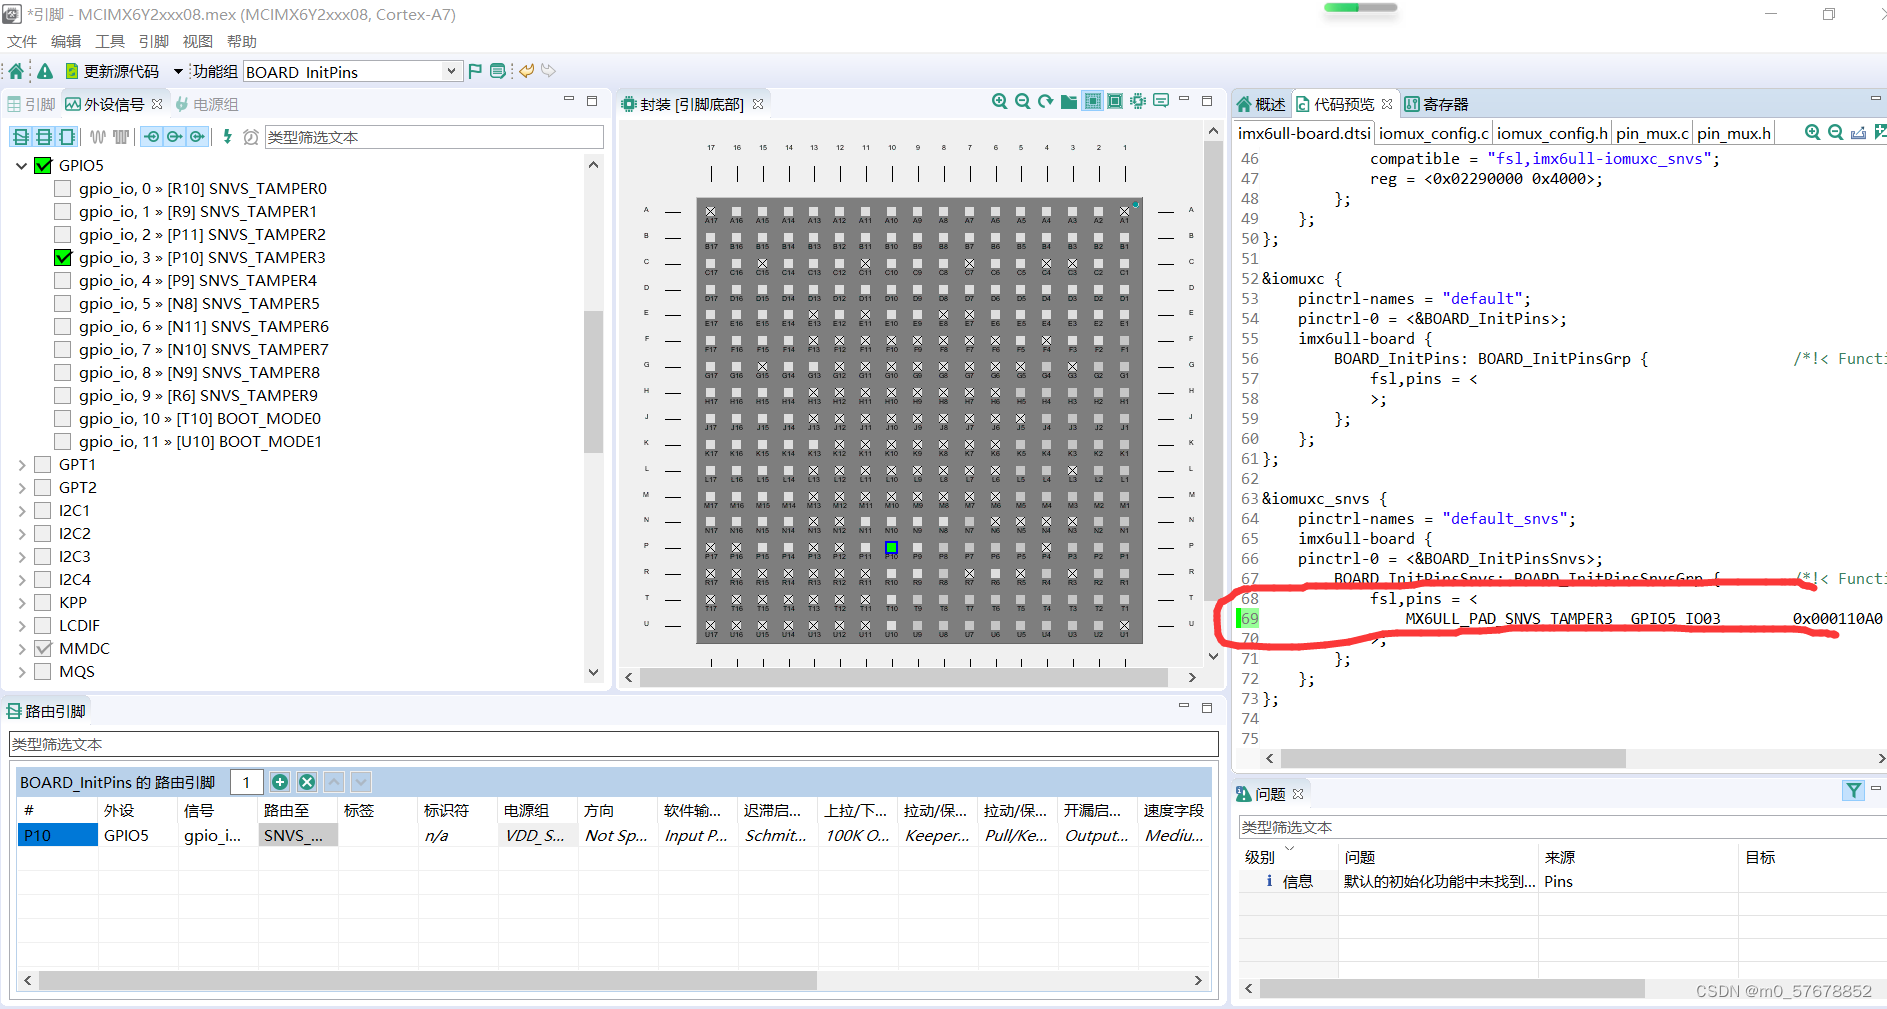Click the alarm clock icon near filter box
Screen dimensions: 1887x1009
(x=251, y=137)
